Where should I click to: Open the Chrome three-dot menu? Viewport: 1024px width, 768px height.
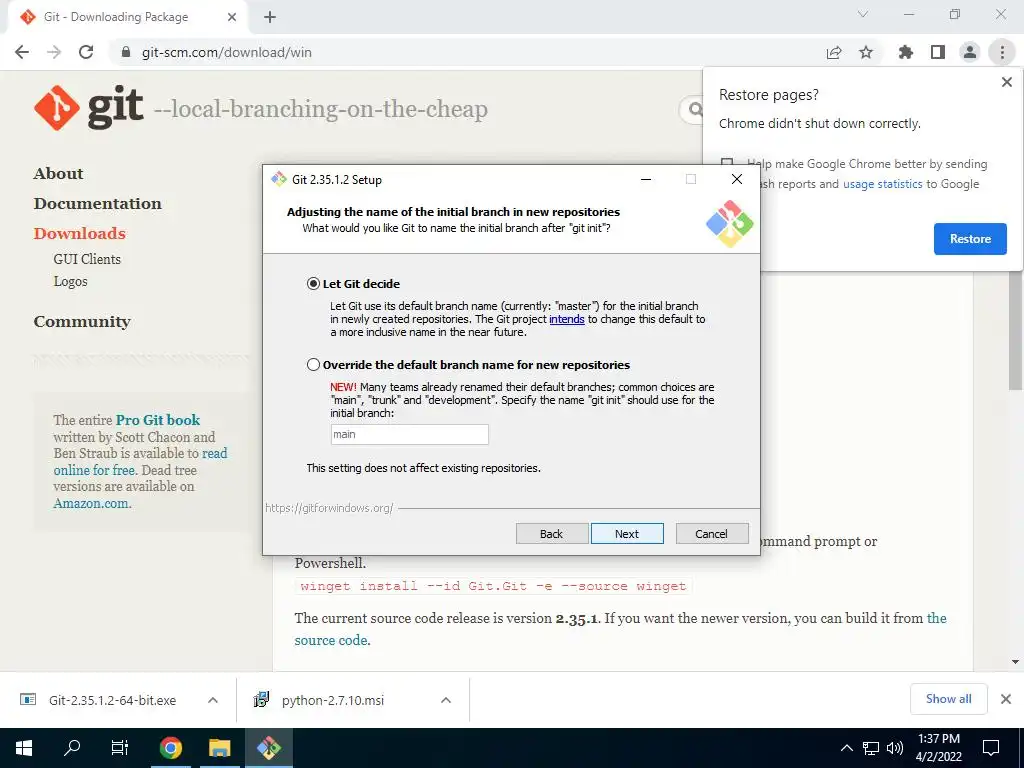click(1002, 52)
